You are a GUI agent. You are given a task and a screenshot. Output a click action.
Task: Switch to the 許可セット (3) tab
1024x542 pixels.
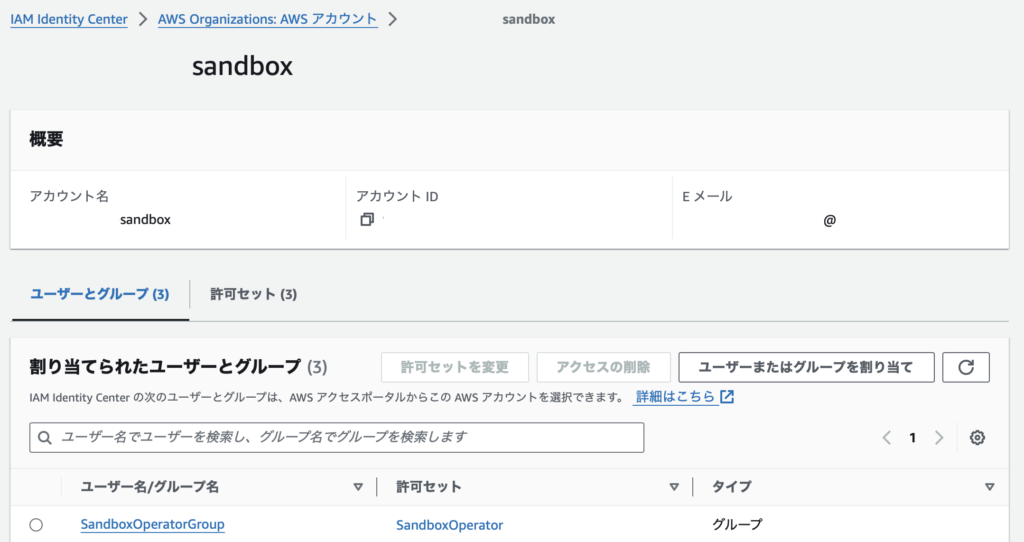[253, 295]
